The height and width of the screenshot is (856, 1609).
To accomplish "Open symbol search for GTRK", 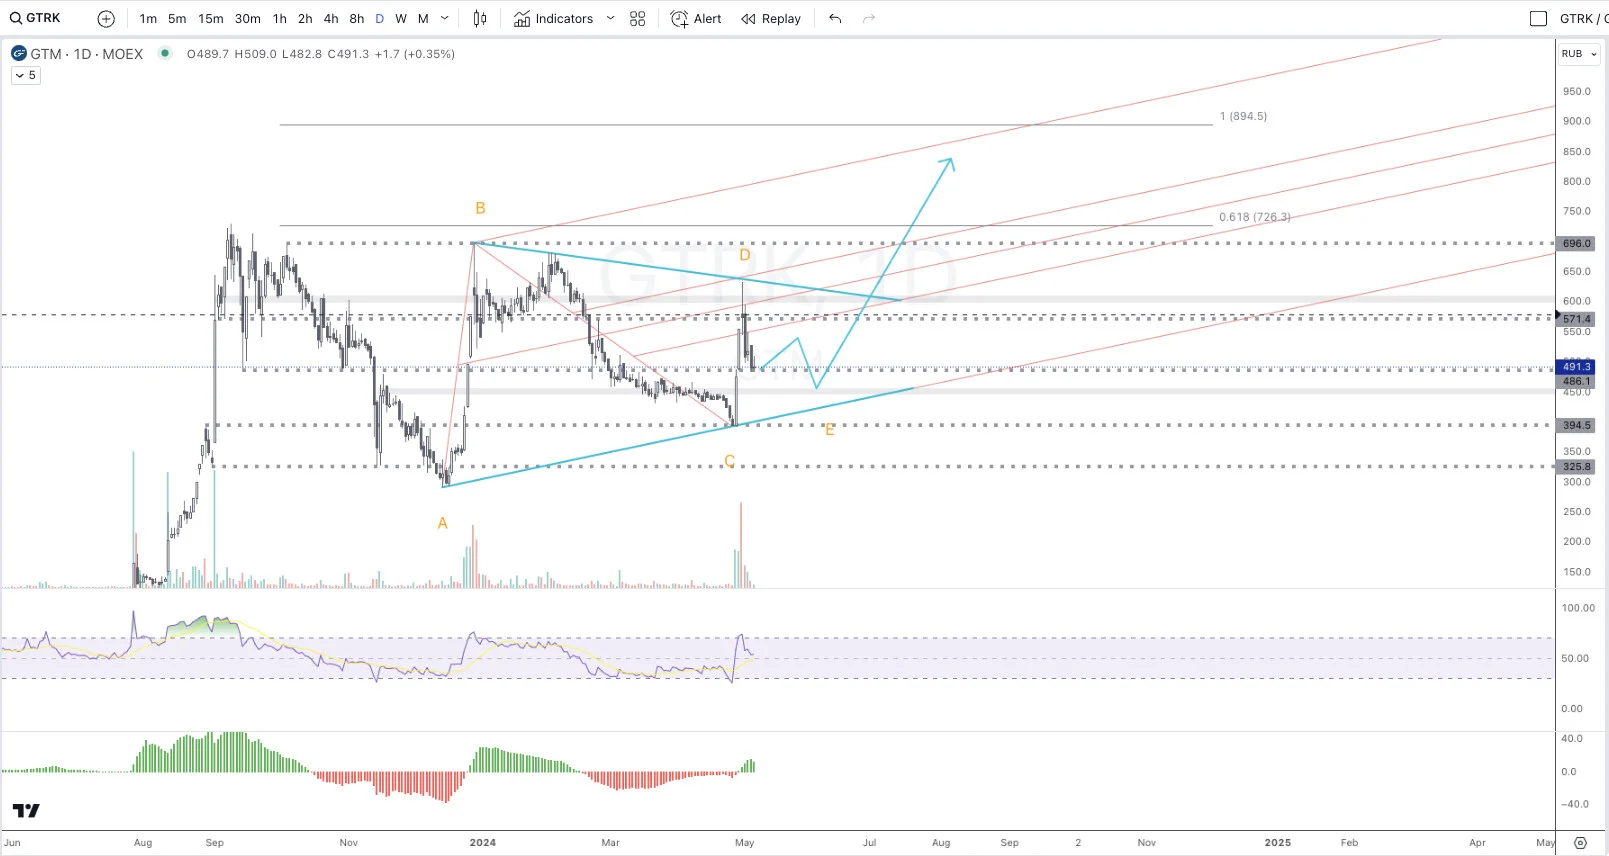I will (x=36, y=18).
